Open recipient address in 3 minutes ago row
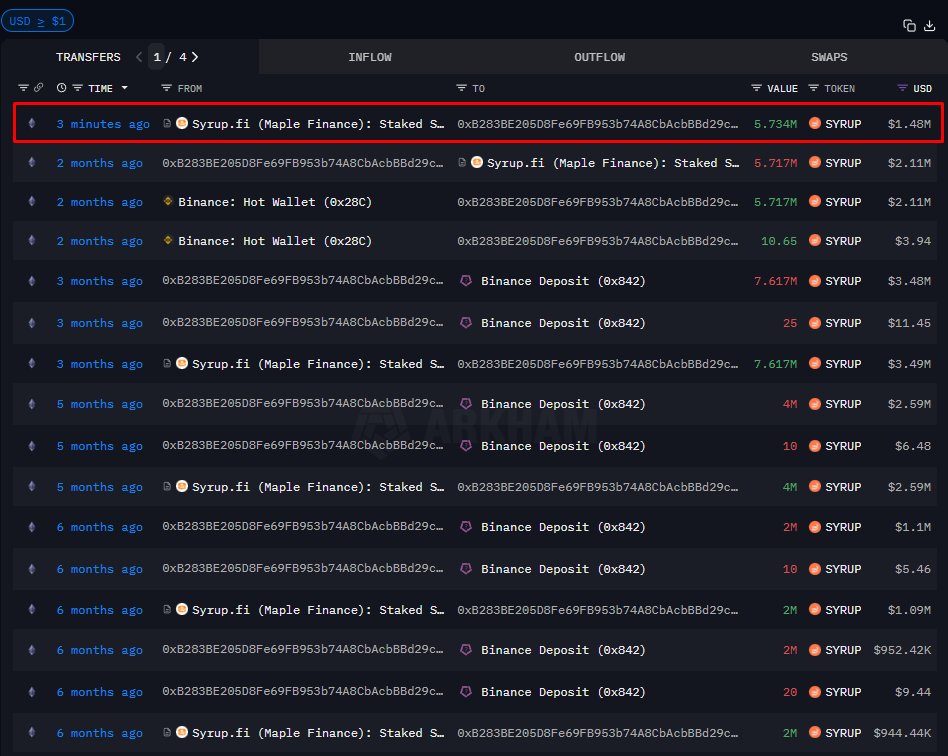948x756 pixels. point(597,123)
